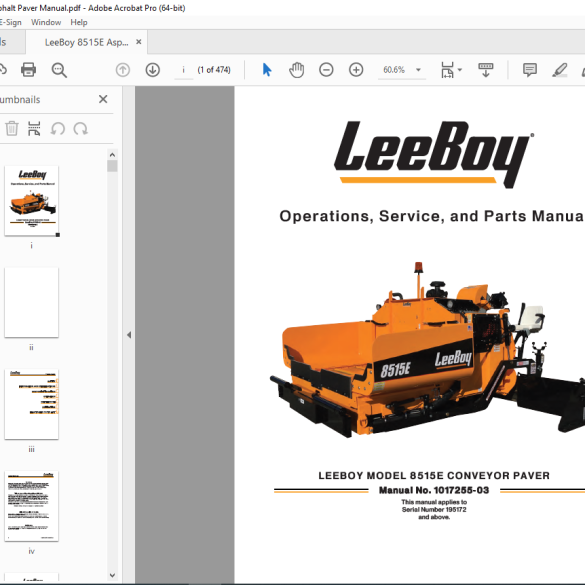
Task: Expand the fit page tool dropdown arrow
Action: pyautogui.click(x=460, y=70)
